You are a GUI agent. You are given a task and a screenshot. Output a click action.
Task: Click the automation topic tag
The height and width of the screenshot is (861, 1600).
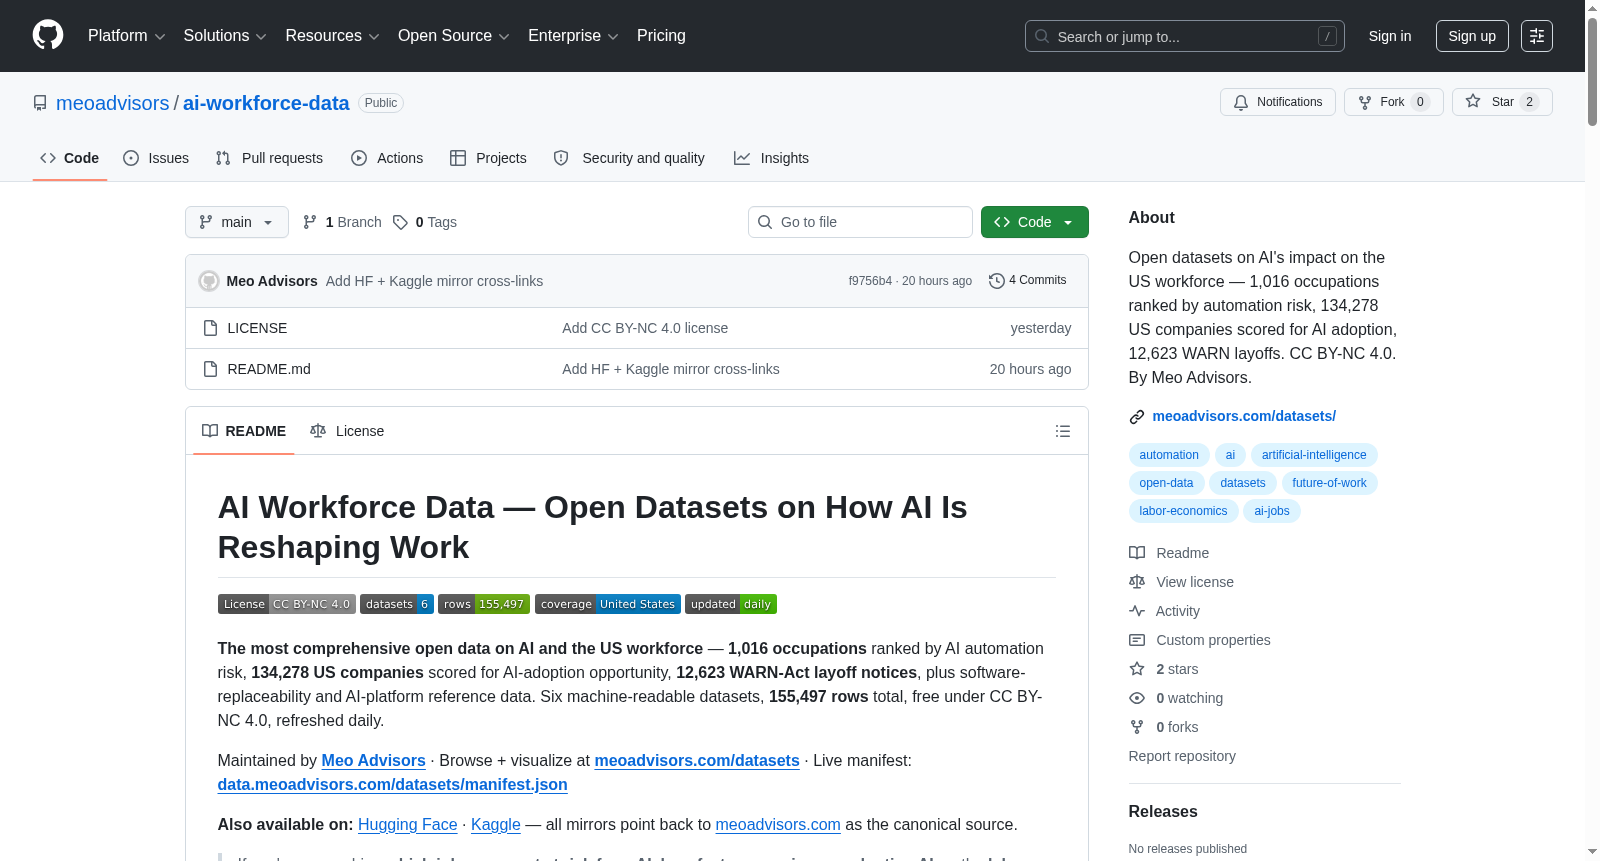tap(1169, 455)
